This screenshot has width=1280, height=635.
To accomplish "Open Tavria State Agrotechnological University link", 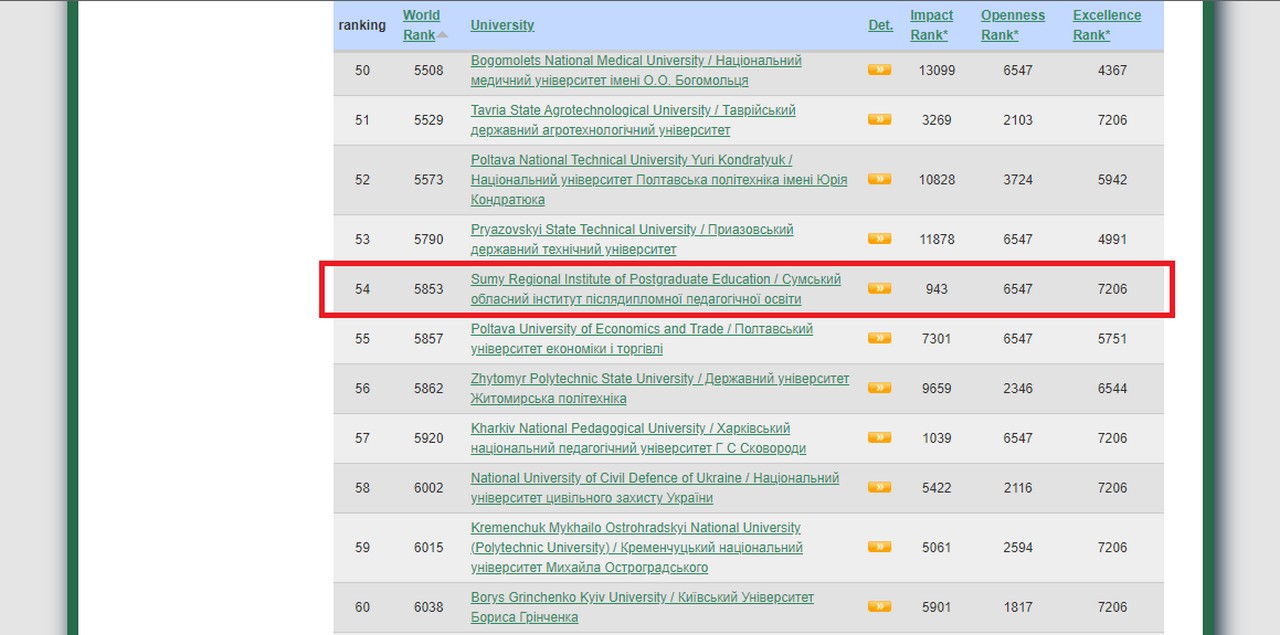I will [633, 120].
